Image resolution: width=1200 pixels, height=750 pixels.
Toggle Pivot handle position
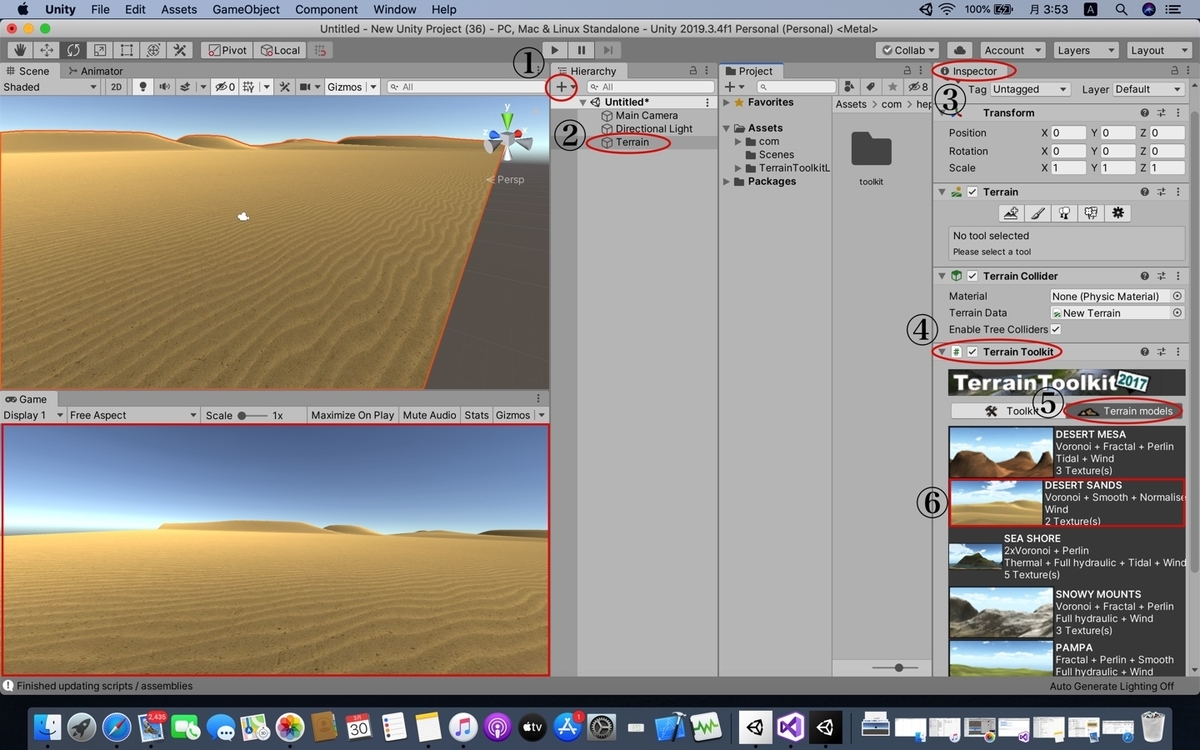click(x=226, y=50)
